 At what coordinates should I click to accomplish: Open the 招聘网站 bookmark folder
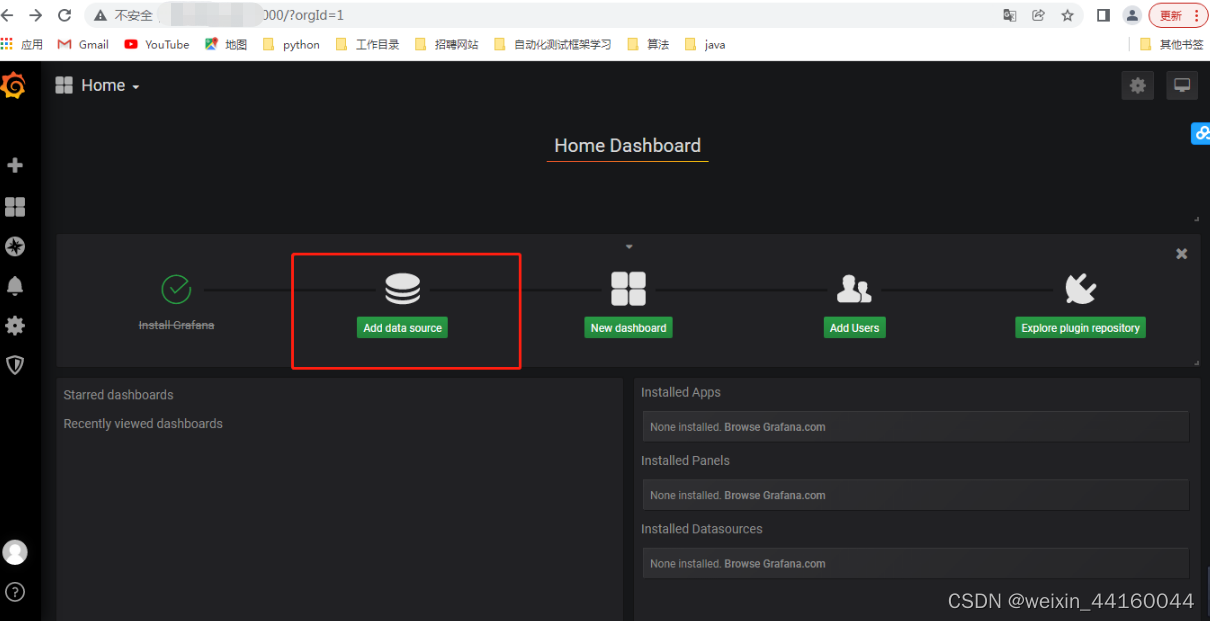pos(446,44)
